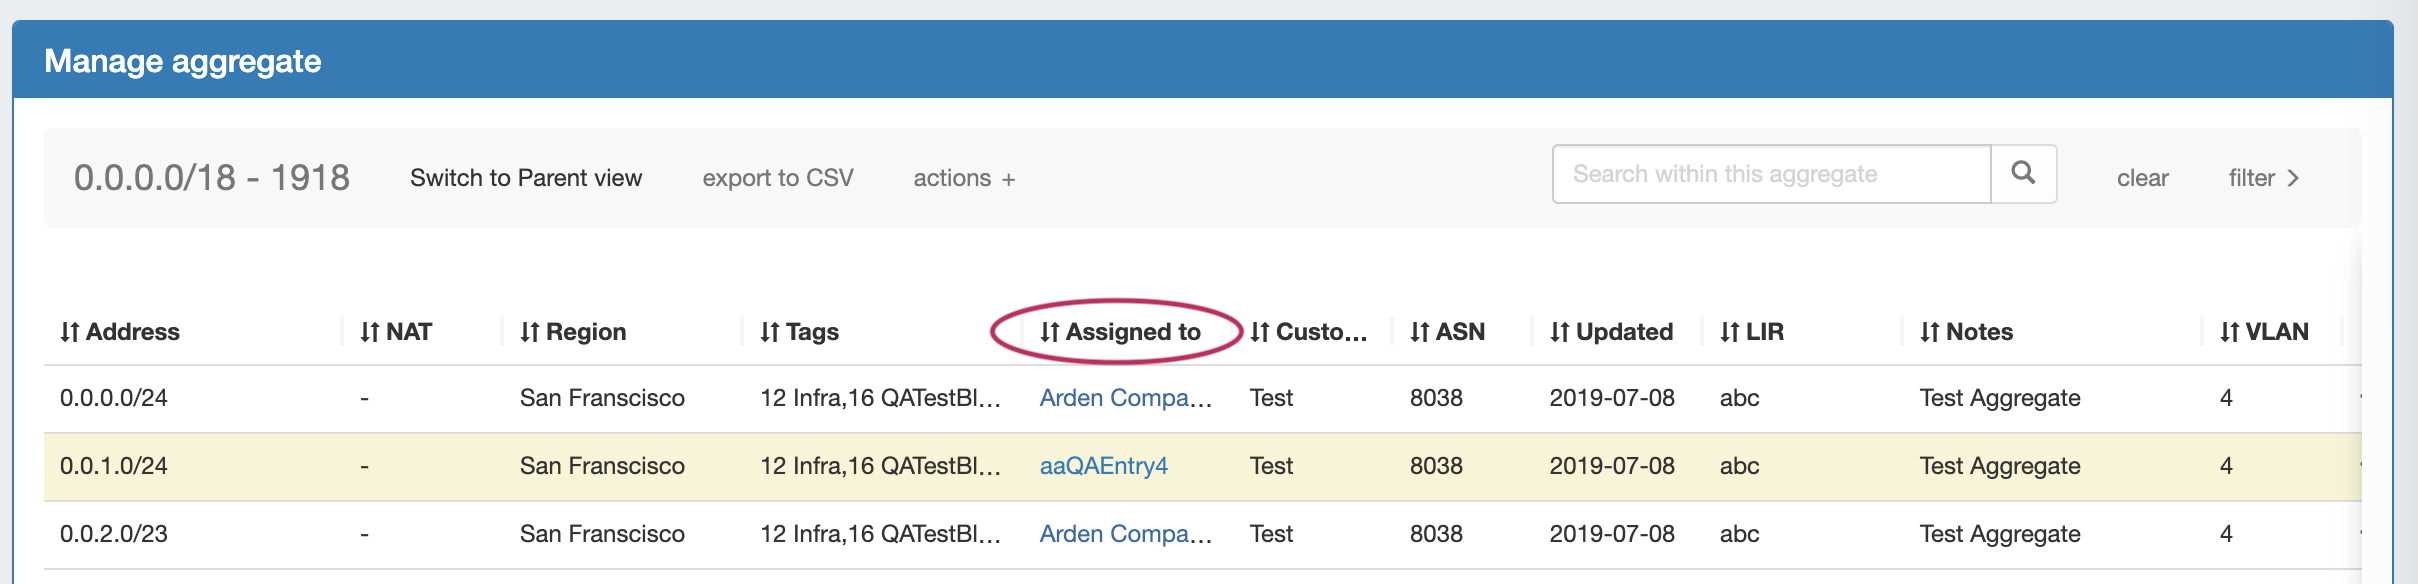
Task: Clear the current search
Action: 2142,178
